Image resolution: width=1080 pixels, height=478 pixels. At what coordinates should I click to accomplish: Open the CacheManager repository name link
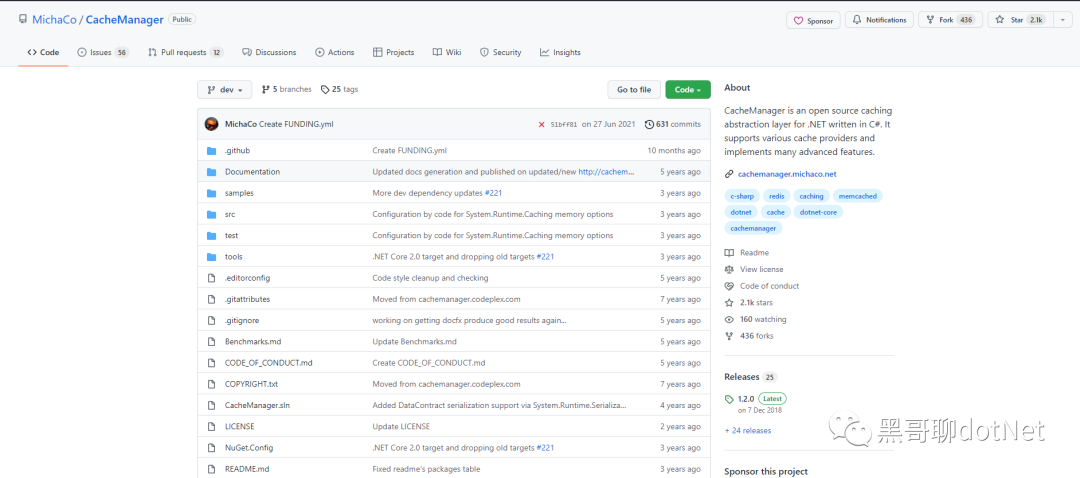125,20
